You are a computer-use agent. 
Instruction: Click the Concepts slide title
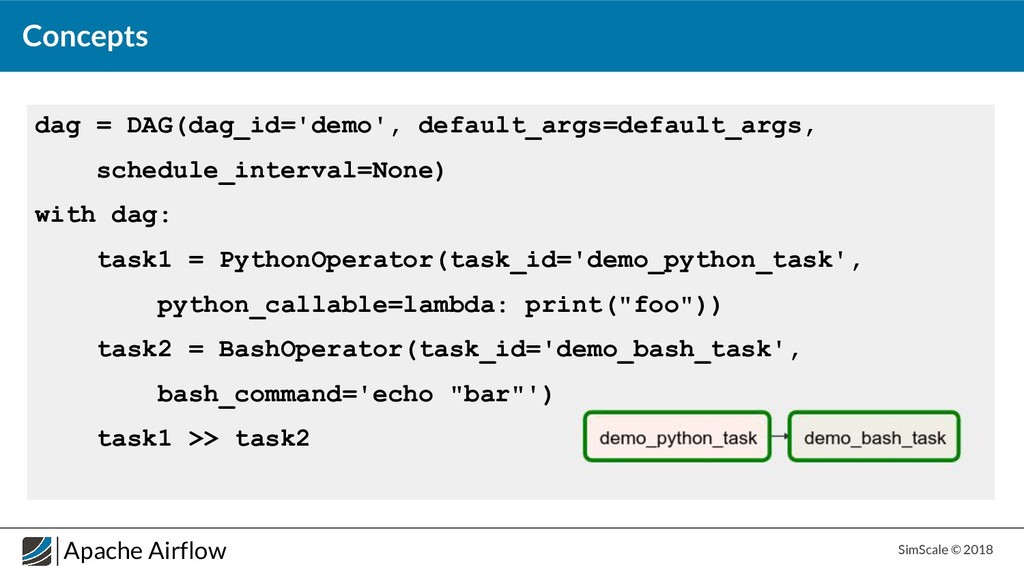click(x=85, y=36)
